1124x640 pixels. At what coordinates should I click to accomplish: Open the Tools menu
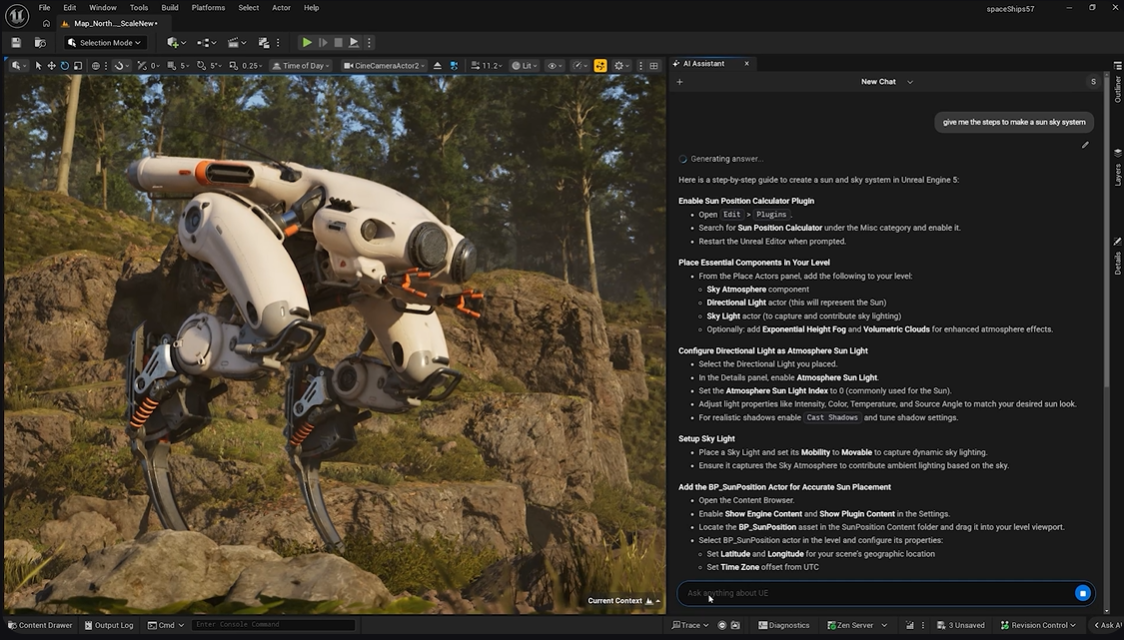(x=139, y=8)
